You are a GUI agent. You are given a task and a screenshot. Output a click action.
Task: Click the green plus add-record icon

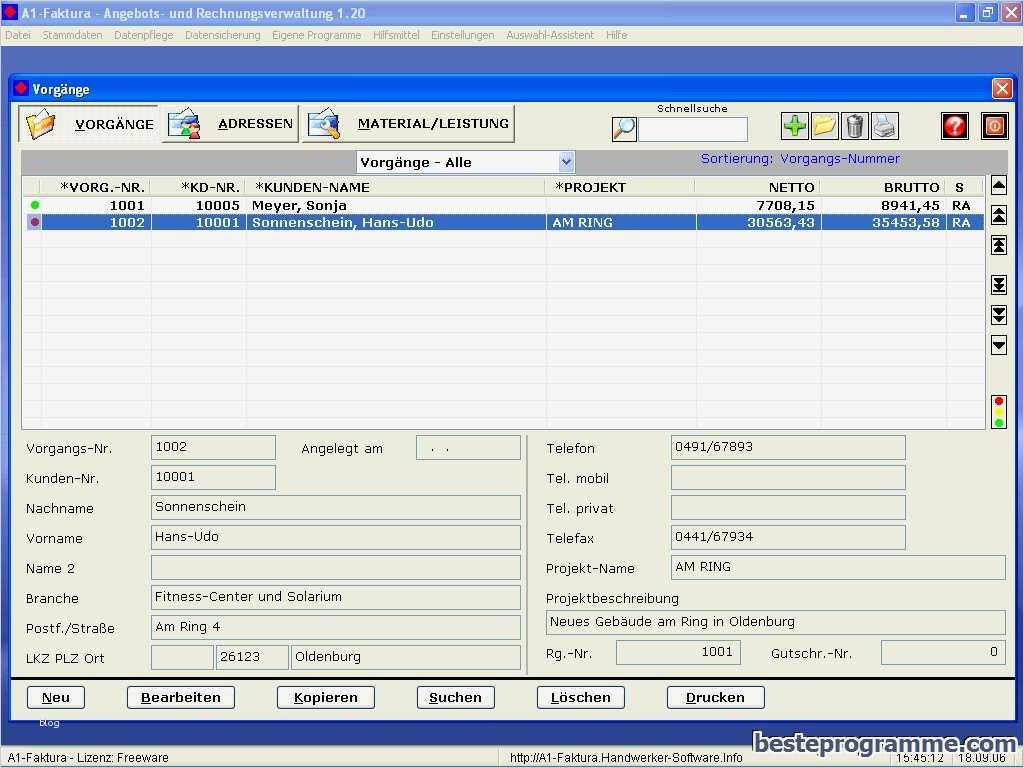[795, 126]
